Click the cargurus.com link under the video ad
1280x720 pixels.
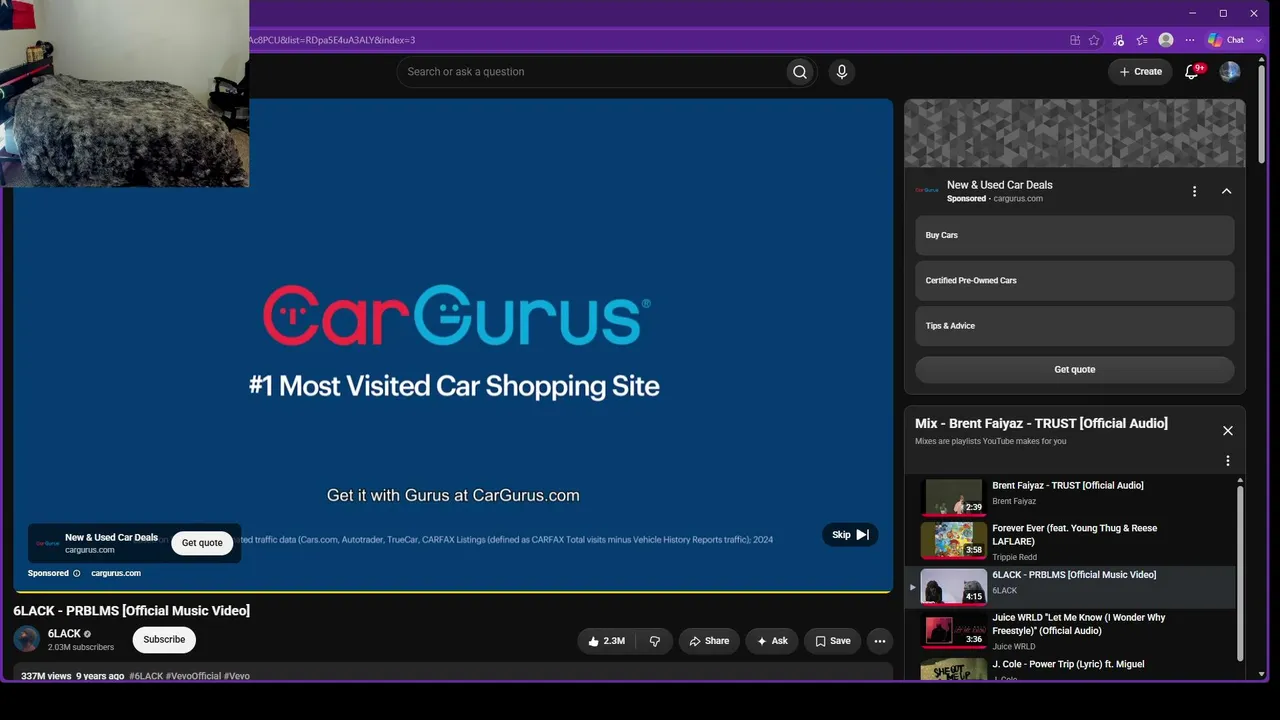[116, 574]
